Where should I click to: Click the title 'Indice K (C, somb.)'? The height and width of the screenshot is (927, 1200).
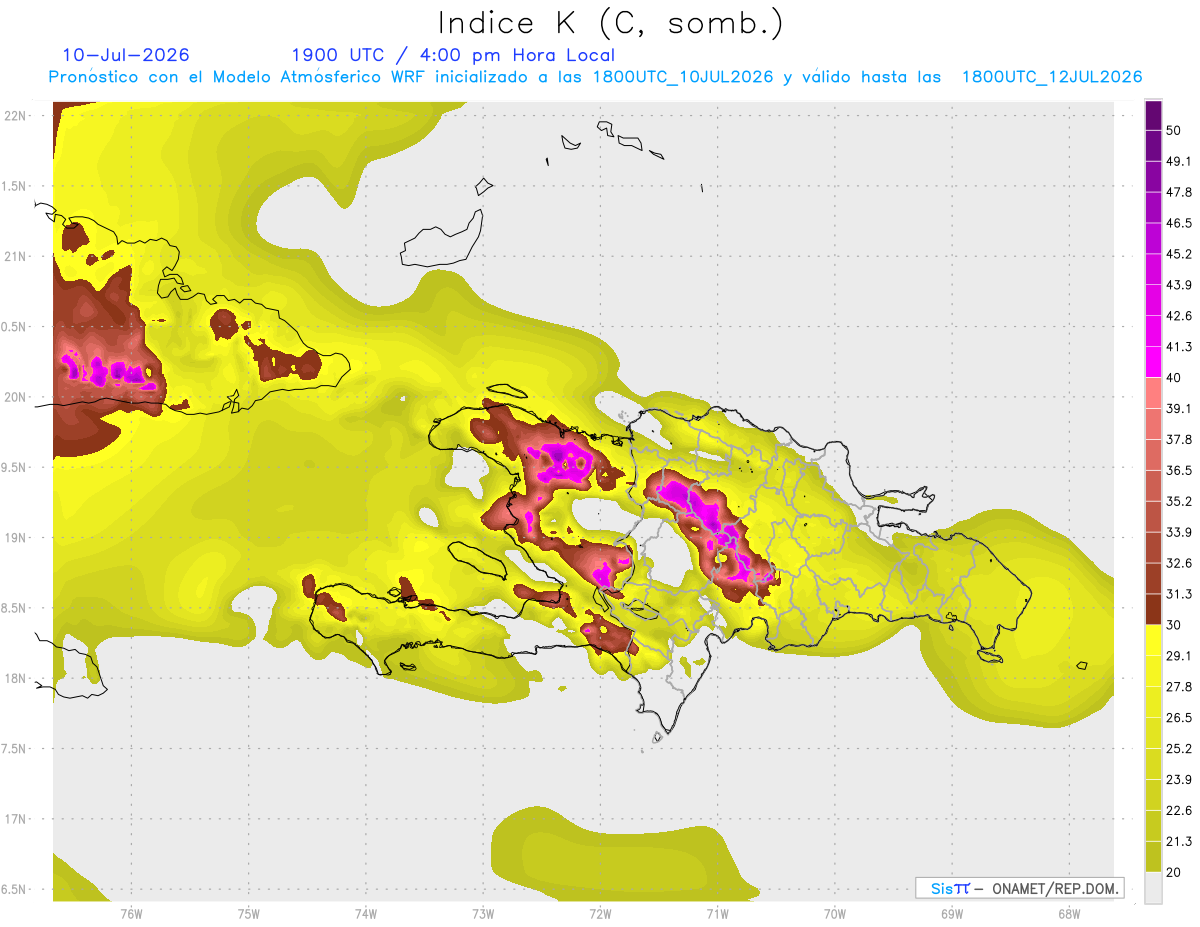pyautogui.click(x=611, y=23)
